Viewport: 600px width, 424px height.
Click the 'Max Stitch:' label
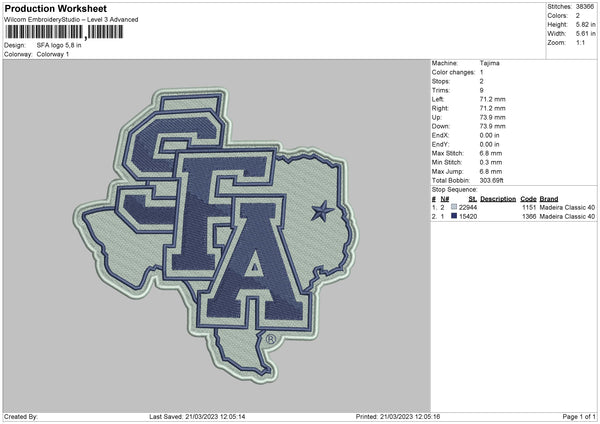[x=447, y=153]
